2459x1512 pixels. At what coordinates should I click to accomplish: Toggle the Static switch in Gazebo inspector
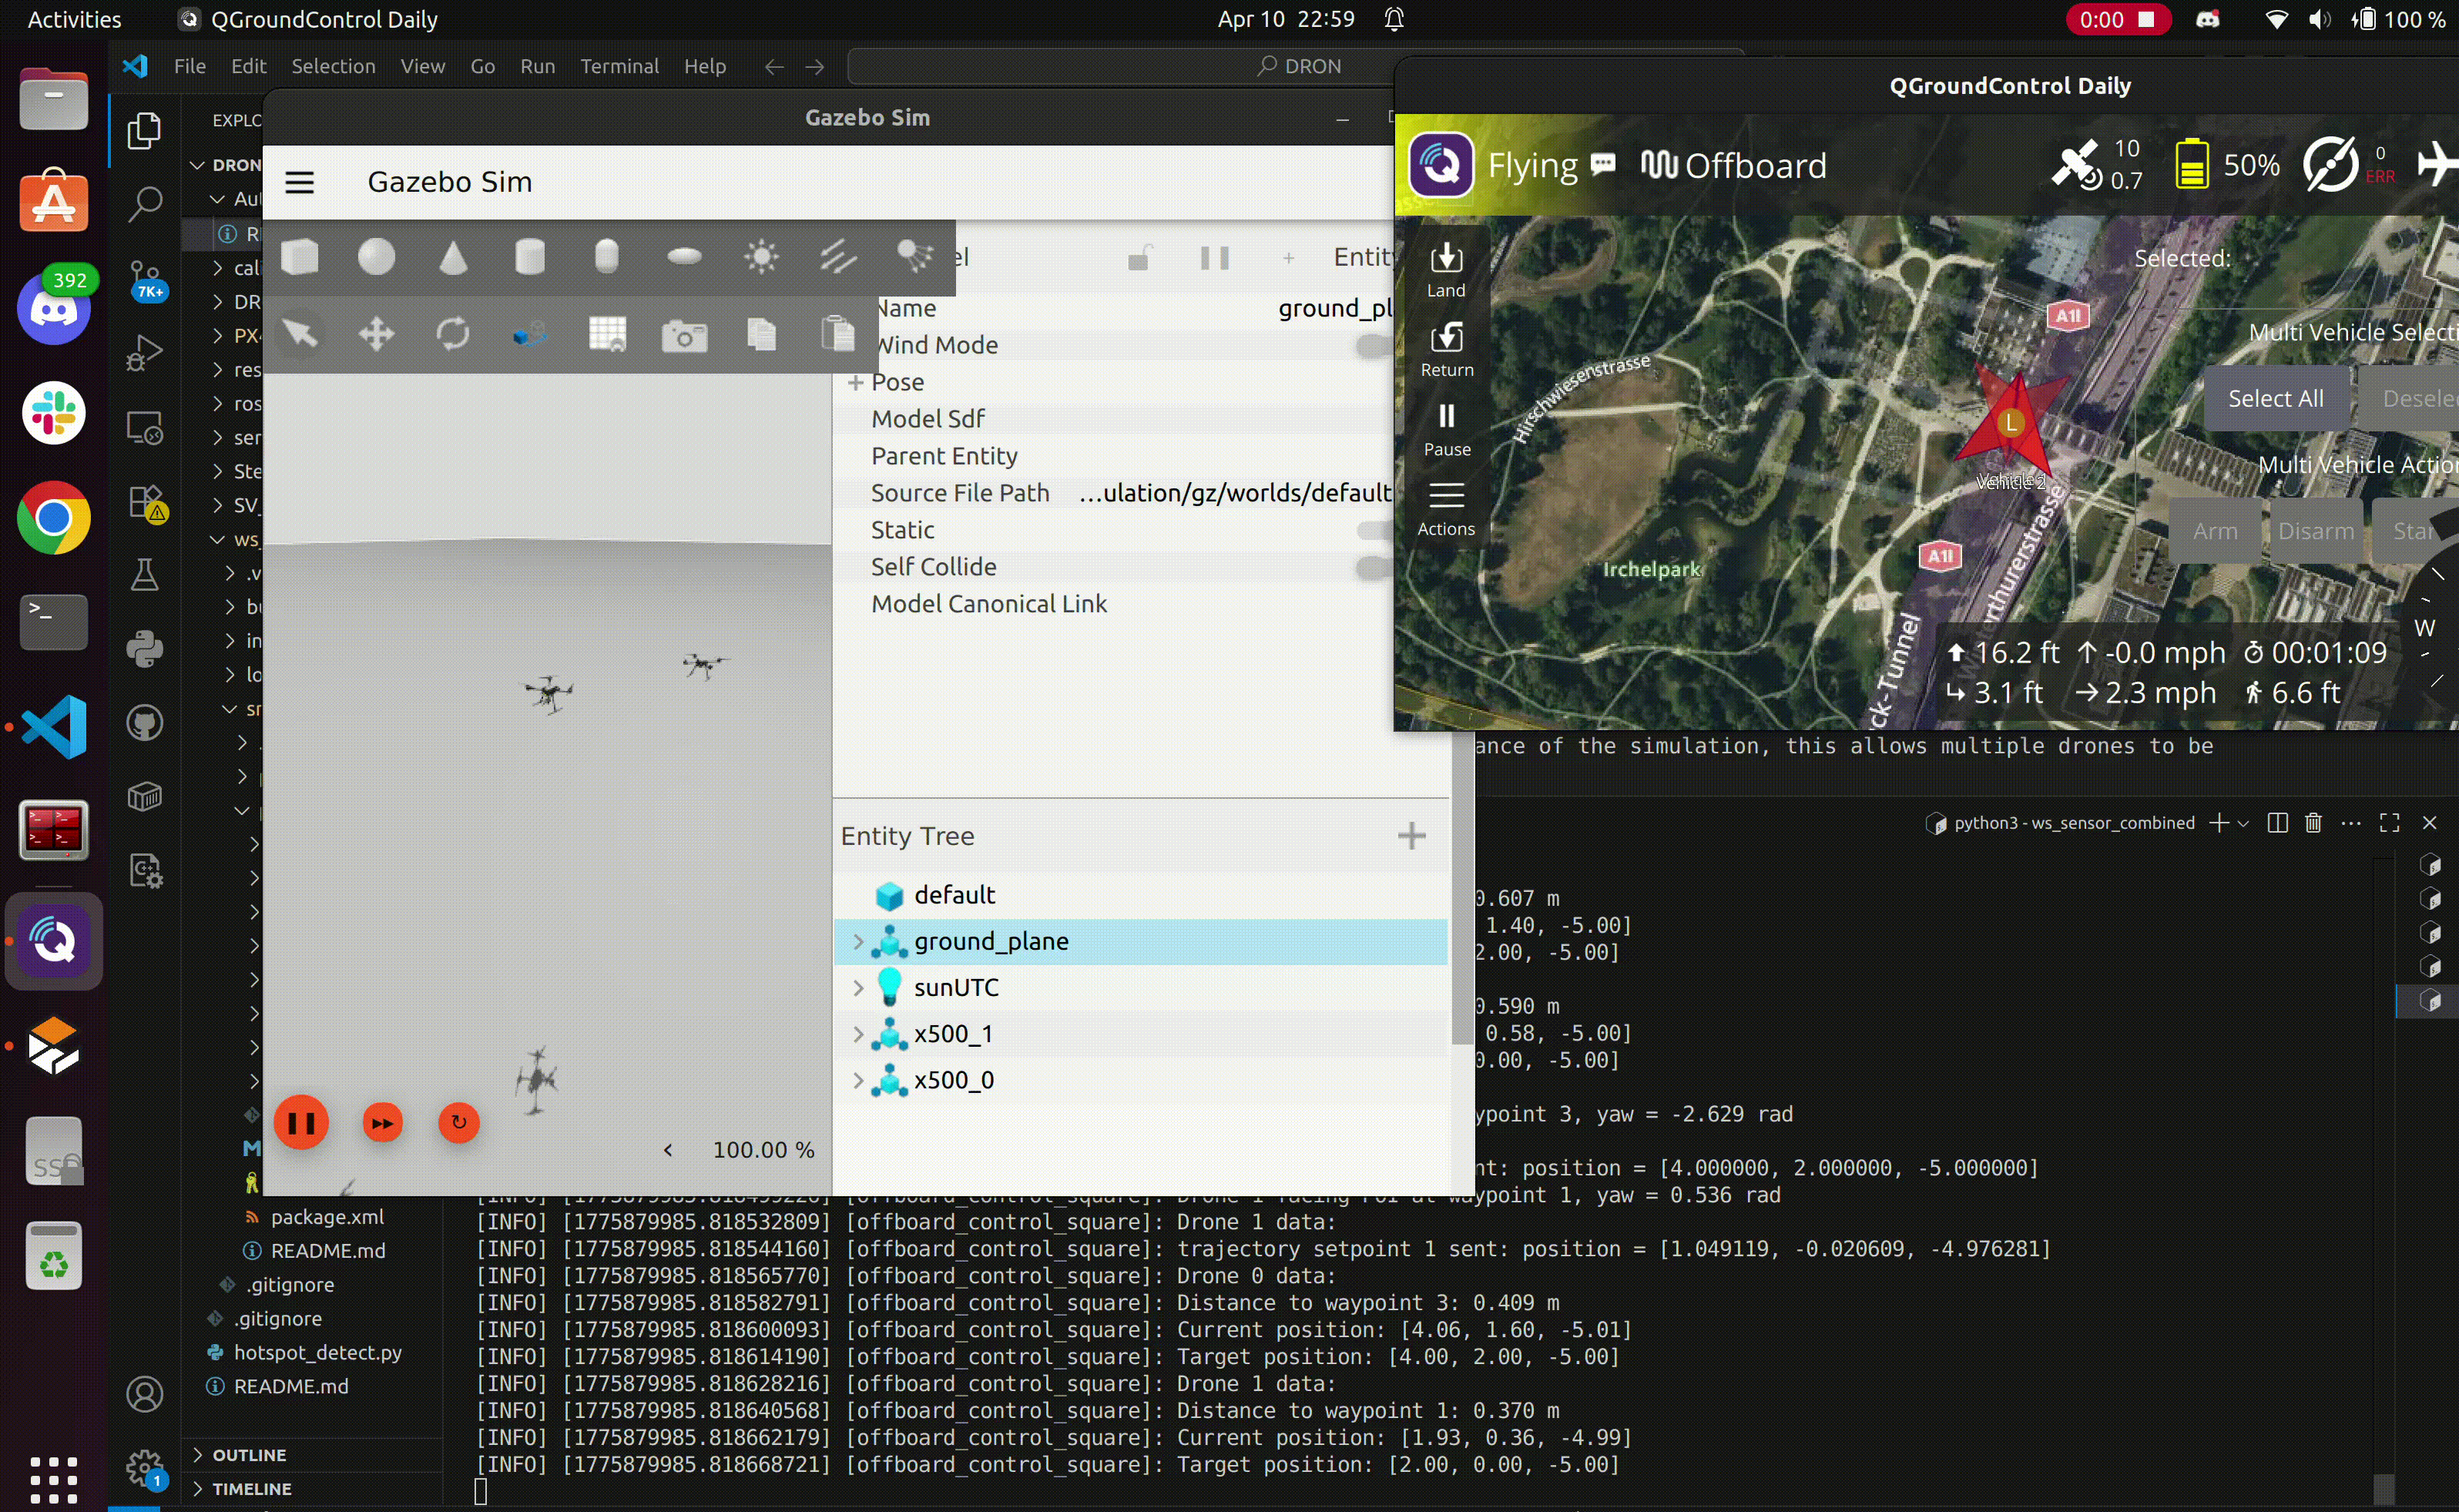(x=1374, y=530)
